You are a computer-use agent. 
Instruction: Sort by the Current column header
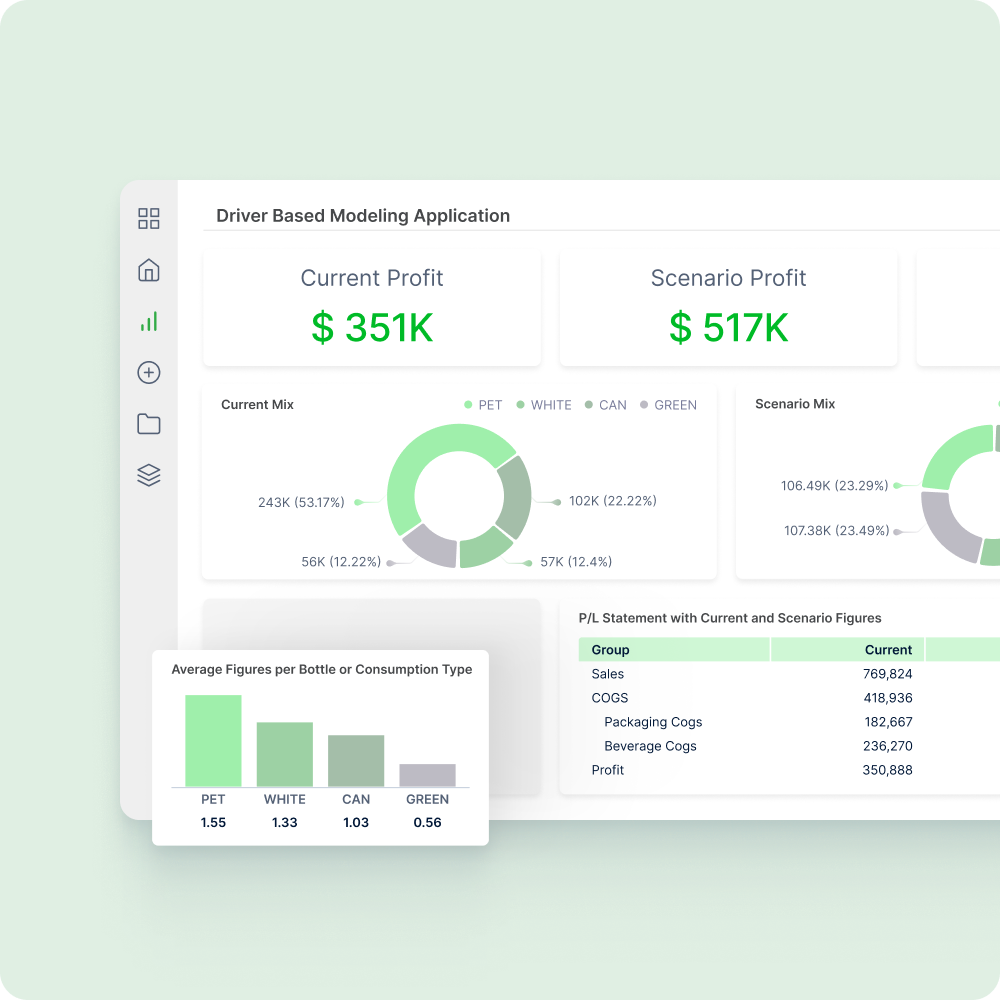(888, 649)
